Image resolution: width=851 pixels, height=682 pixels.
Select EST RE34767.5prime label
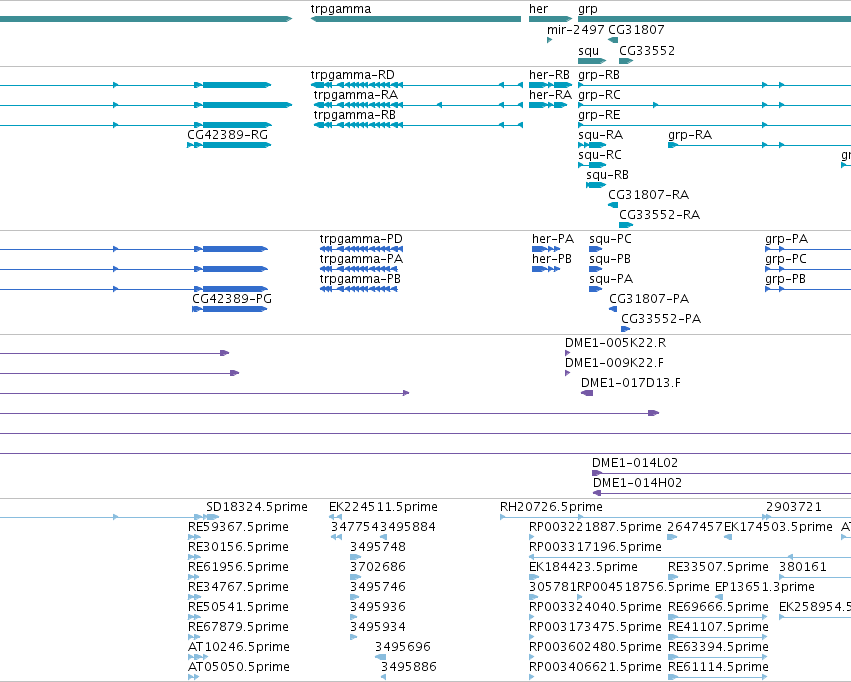pos(238,588)
